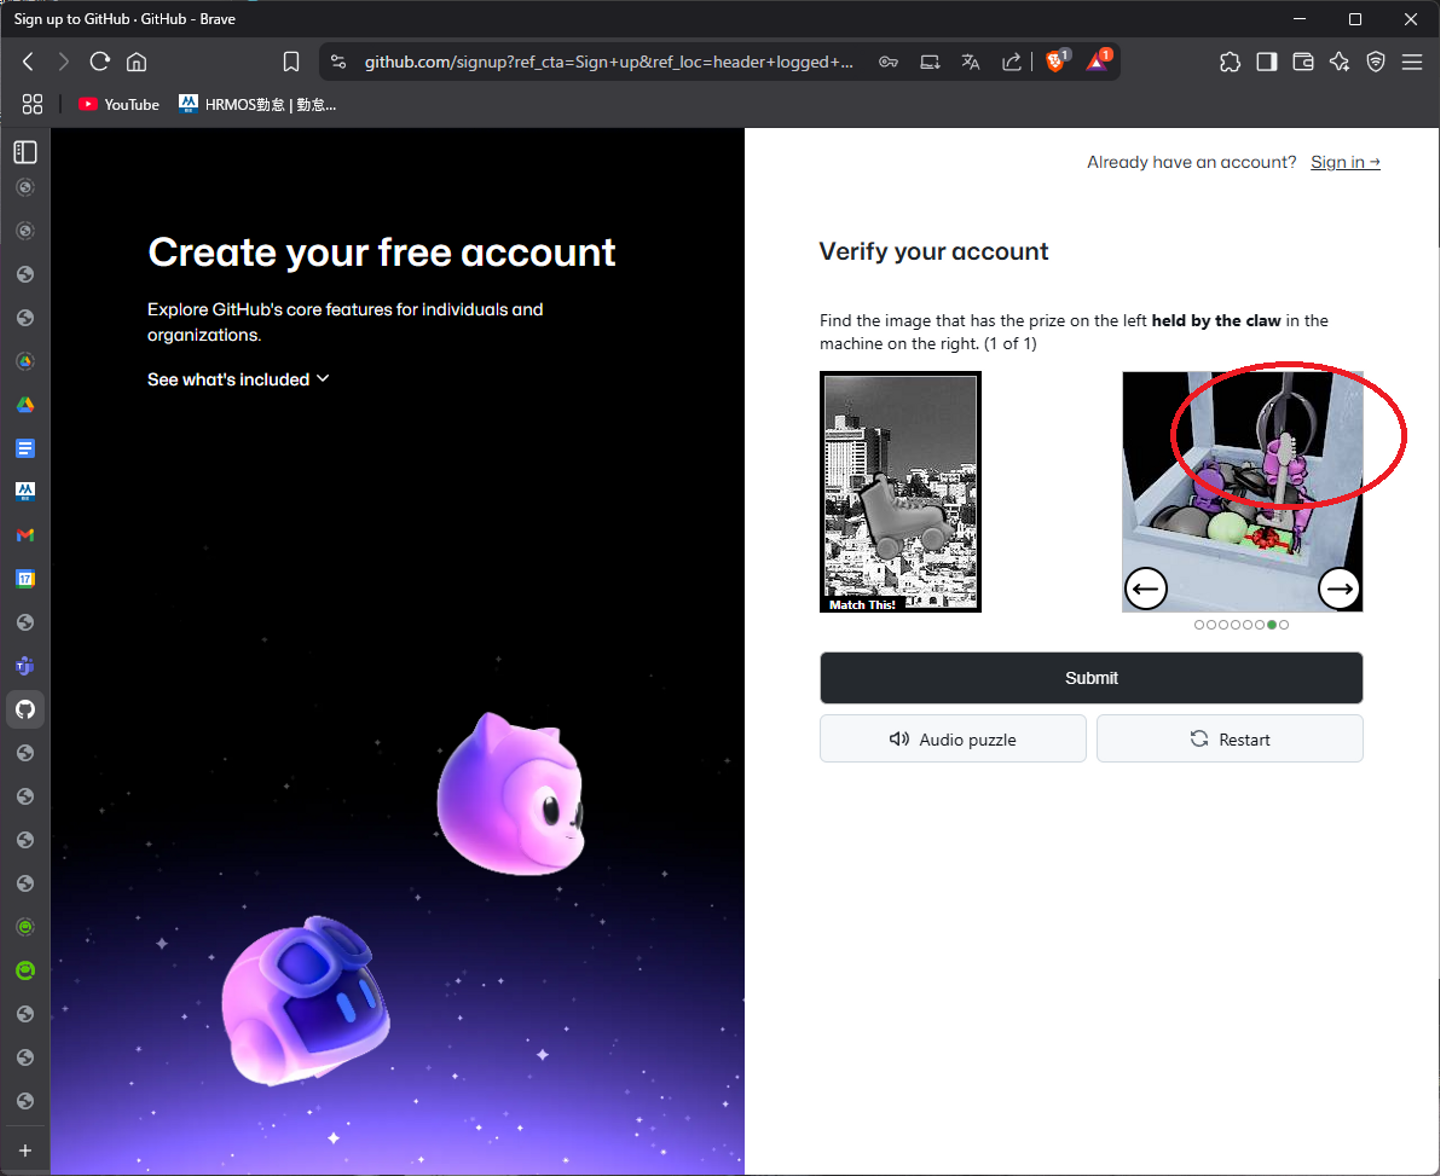Image resolution: width=1440 pixels, height=1176 pixels.
Task: Open the Brave Rewards triangle icon
Action: tap(1098, 61)
